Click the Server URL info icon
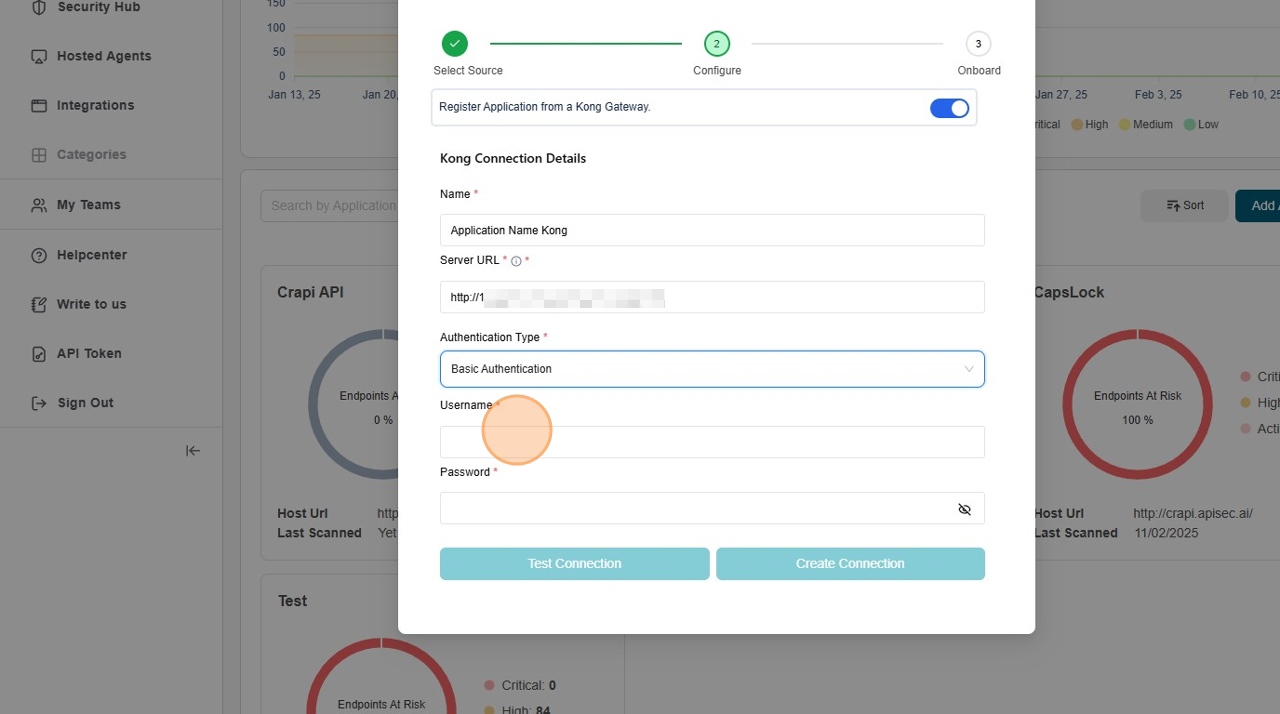The image size is (1280, 714). (x=516, y=261)
